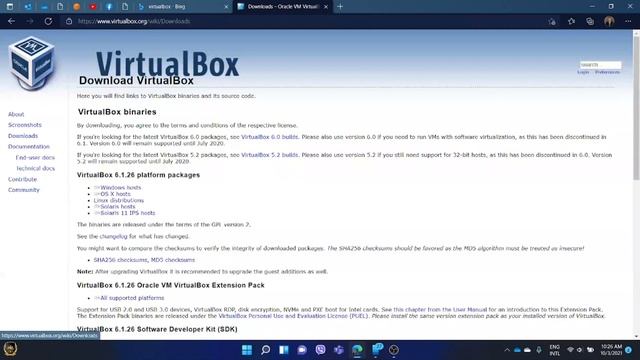Open the Wi-Fi network tray icon

click(x=570, y=350)
